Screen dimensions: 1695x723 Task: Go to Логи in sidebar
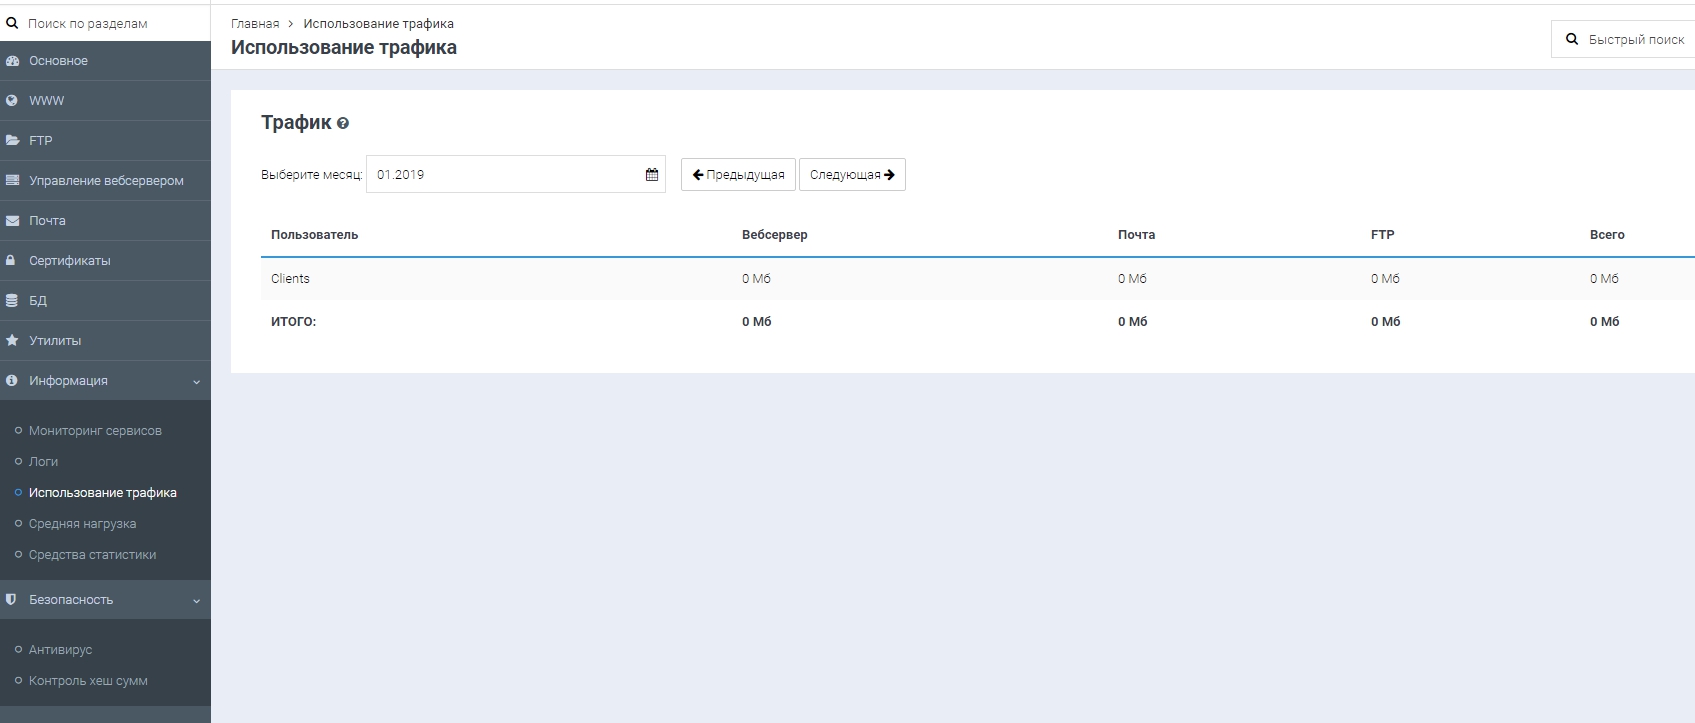coord(43,462)
